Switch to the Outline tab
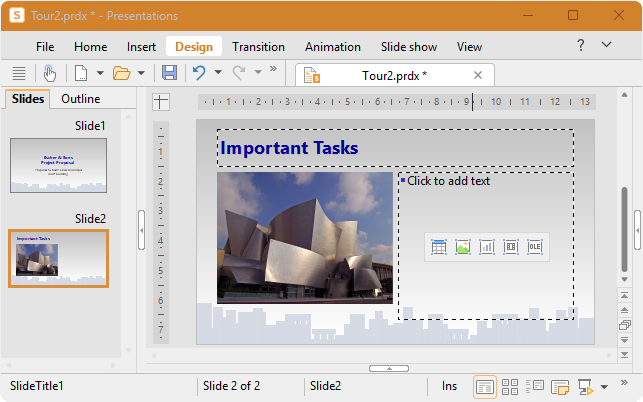The width and height of the screenshot is (643, 402). (81, 99)
